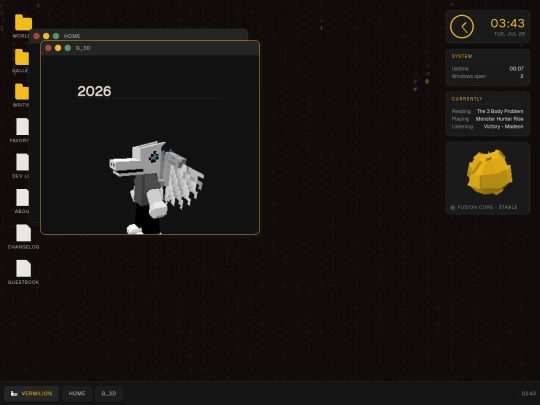Click FUSION CORE - STABLE status text

[487, 207]
